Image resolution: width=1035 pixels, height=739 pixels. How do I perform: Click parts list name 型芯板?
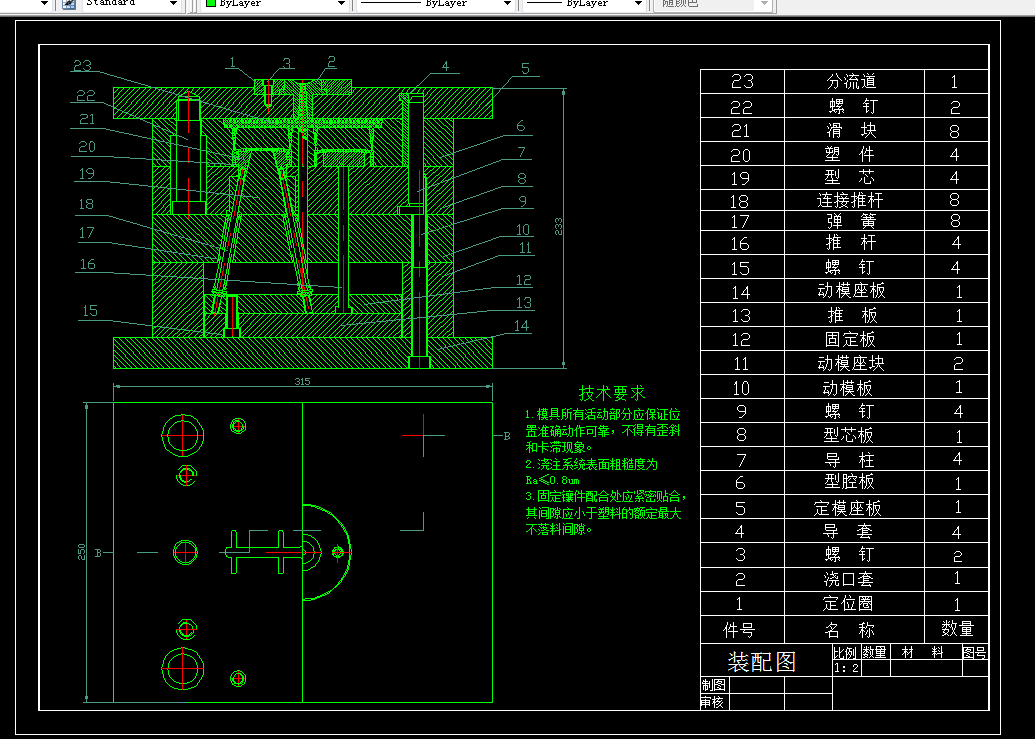[849, 435]
